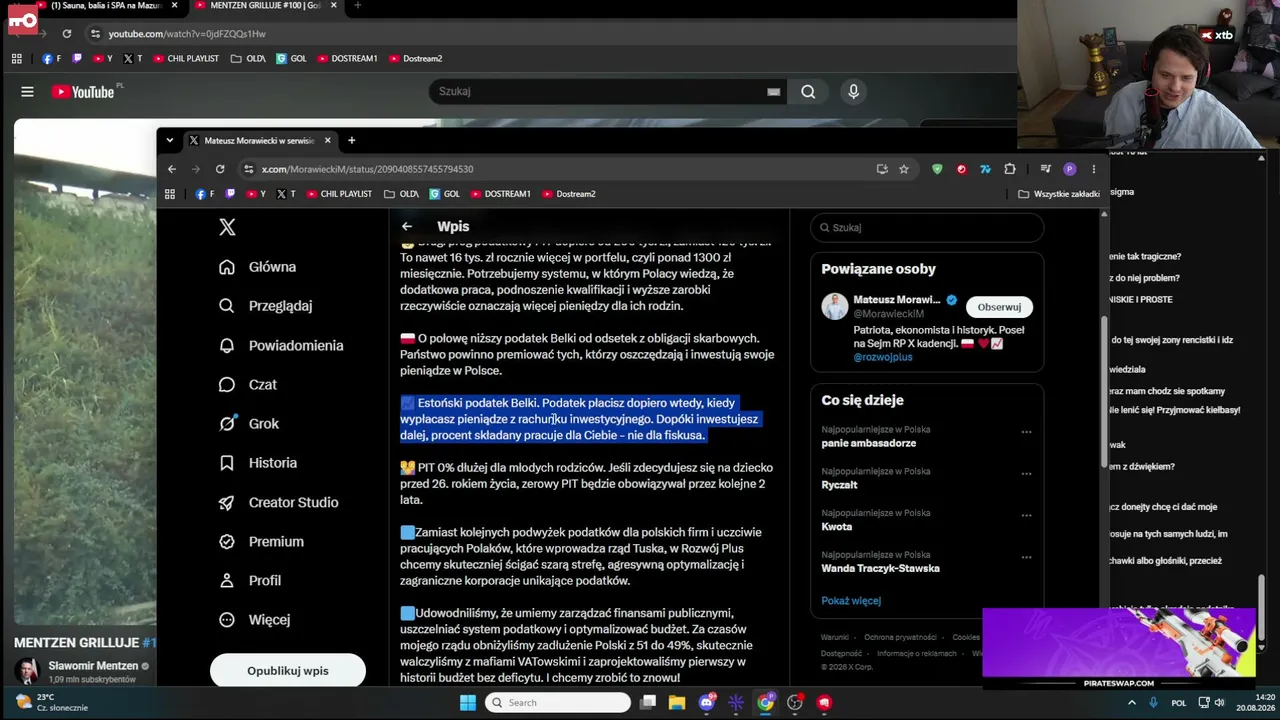Open Czat in the X sidebar
This screenshot has height=720, width=1280.
tap(248, 384)
